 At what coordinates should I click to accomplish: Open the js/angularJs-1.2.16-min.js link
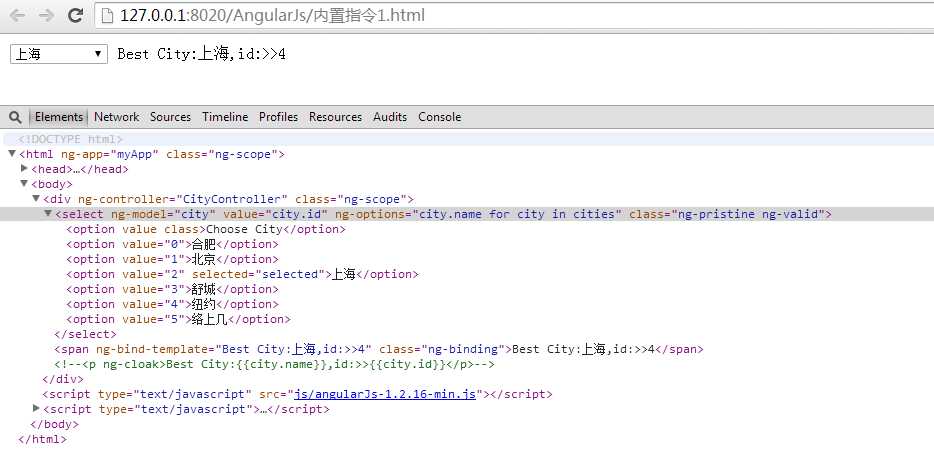point(384,394)
